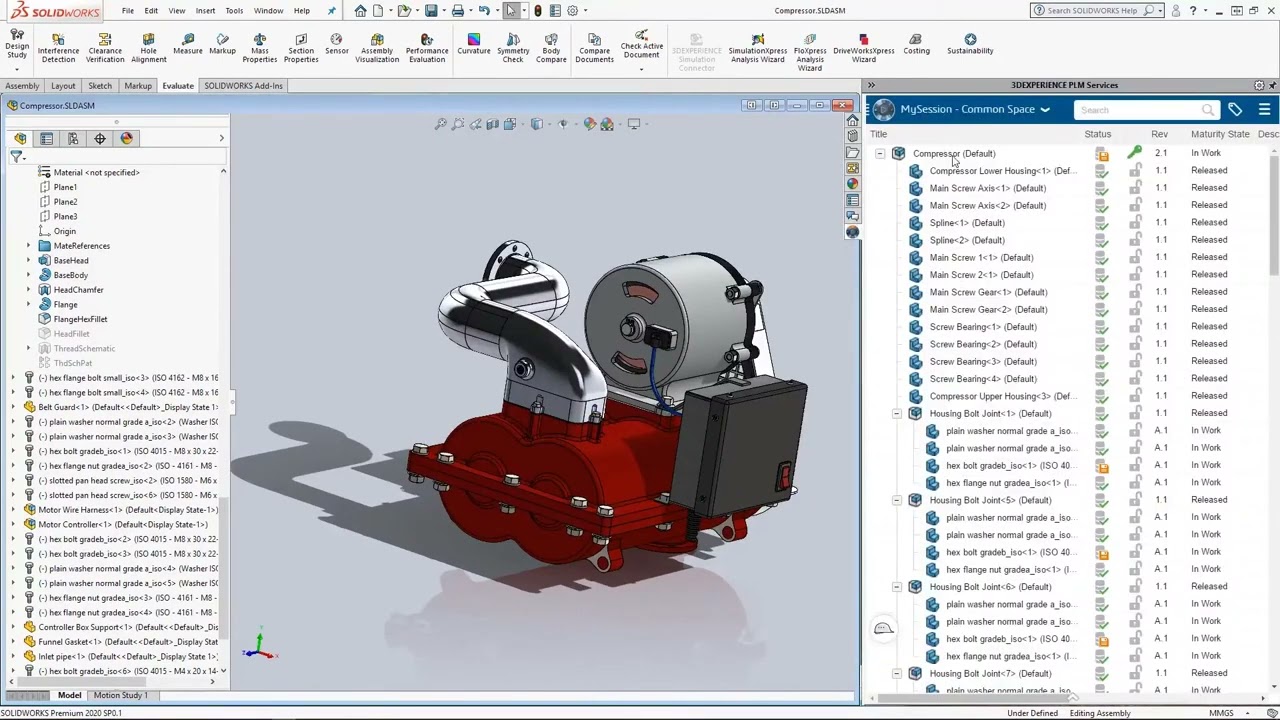Click the Search field in PLM panel
Image resolution: width=1280 pixels, height=720 pixels.
click(1147, 110)
